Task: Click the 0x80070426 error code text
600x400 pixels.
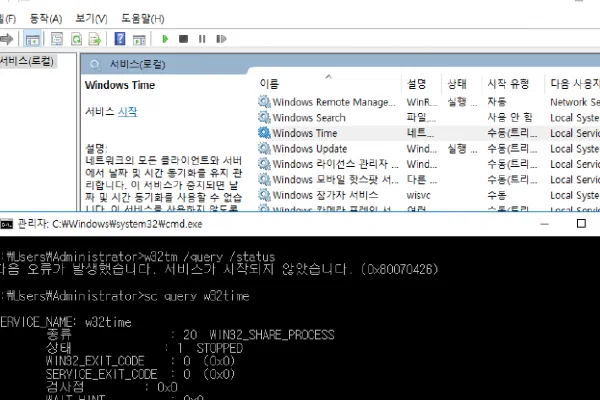Action: 399,269
